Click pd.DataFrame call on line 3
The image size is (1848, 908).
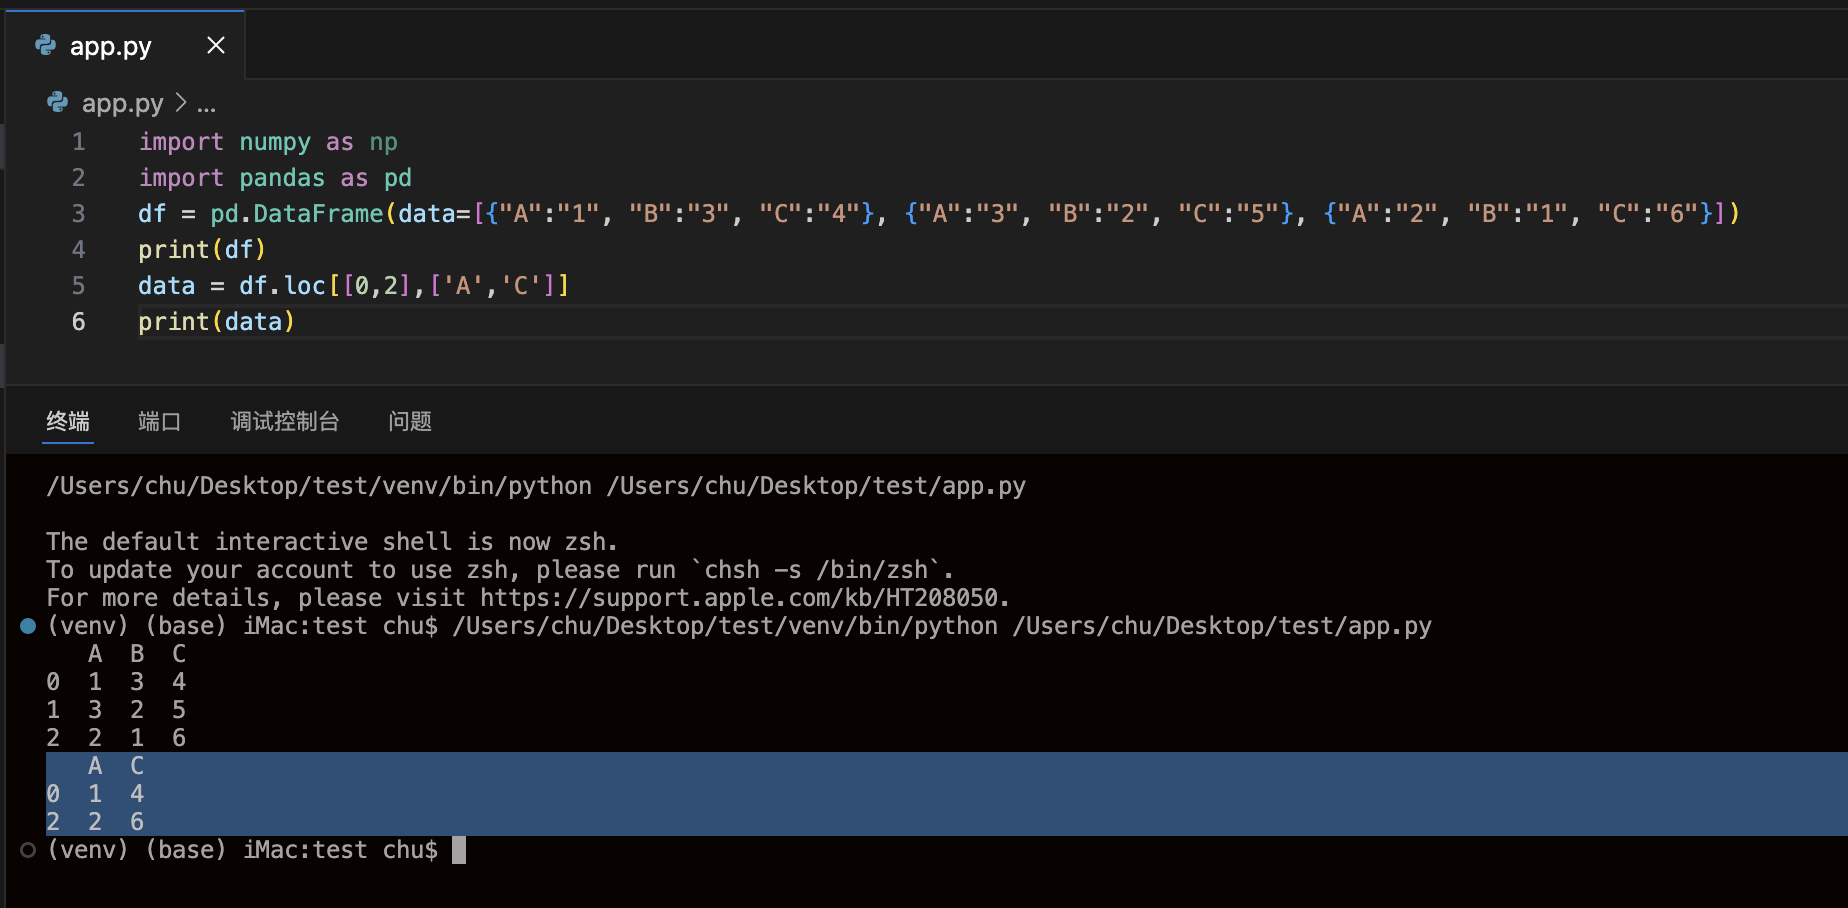297,214
